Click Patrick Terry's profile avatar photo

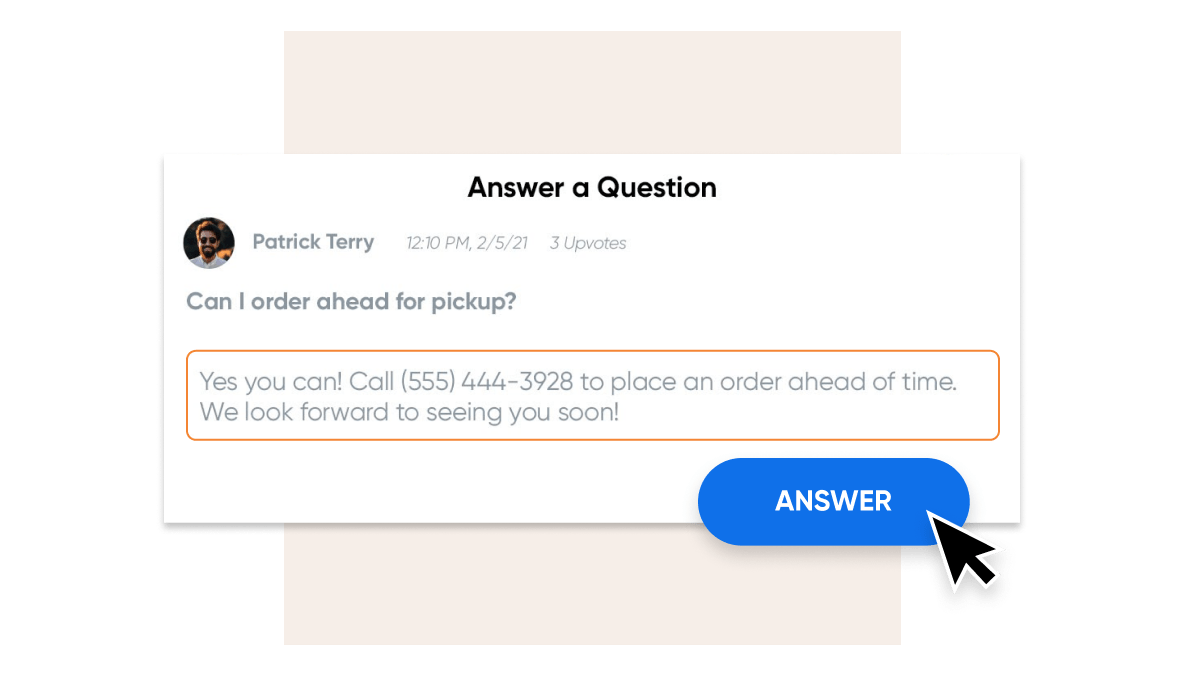208,243
